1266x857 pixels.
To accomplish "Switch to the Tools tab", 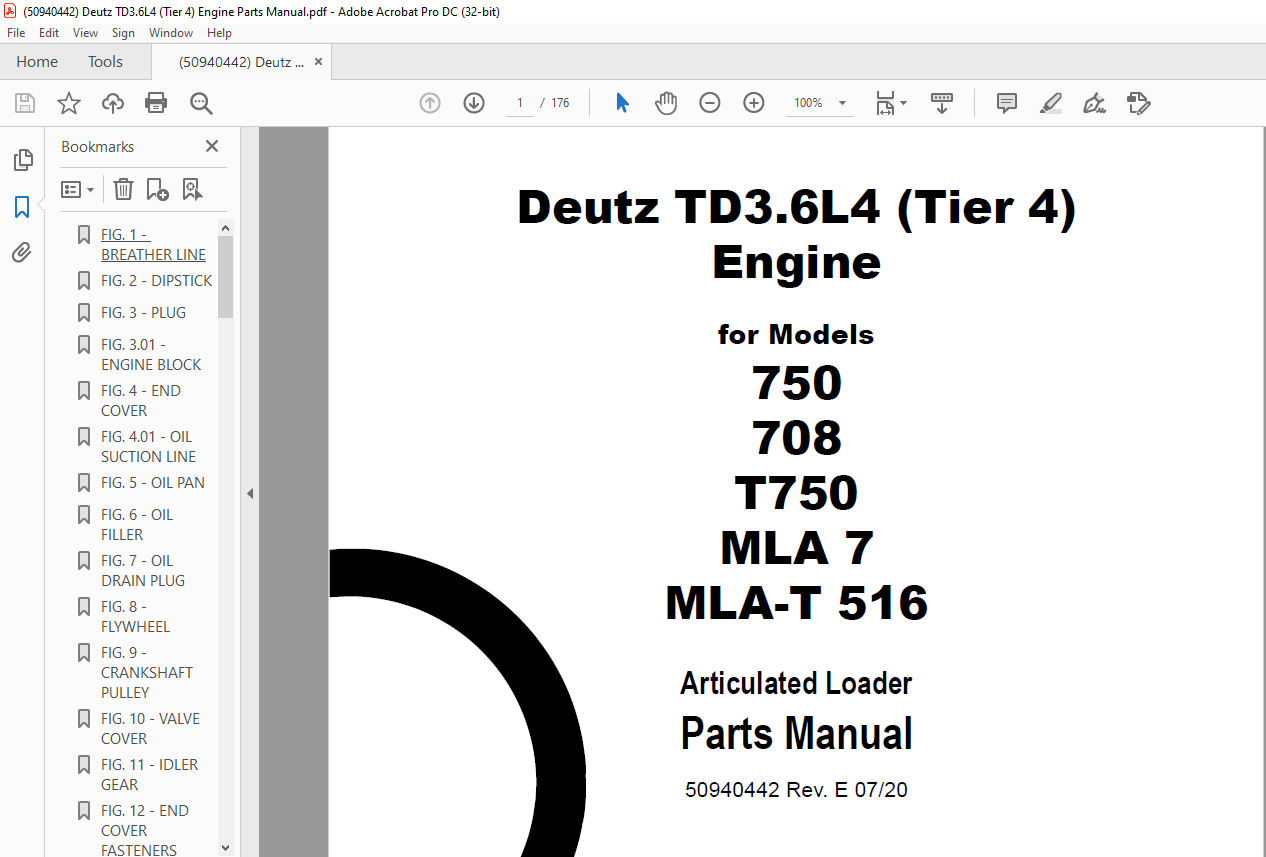I will pos(105,62).
